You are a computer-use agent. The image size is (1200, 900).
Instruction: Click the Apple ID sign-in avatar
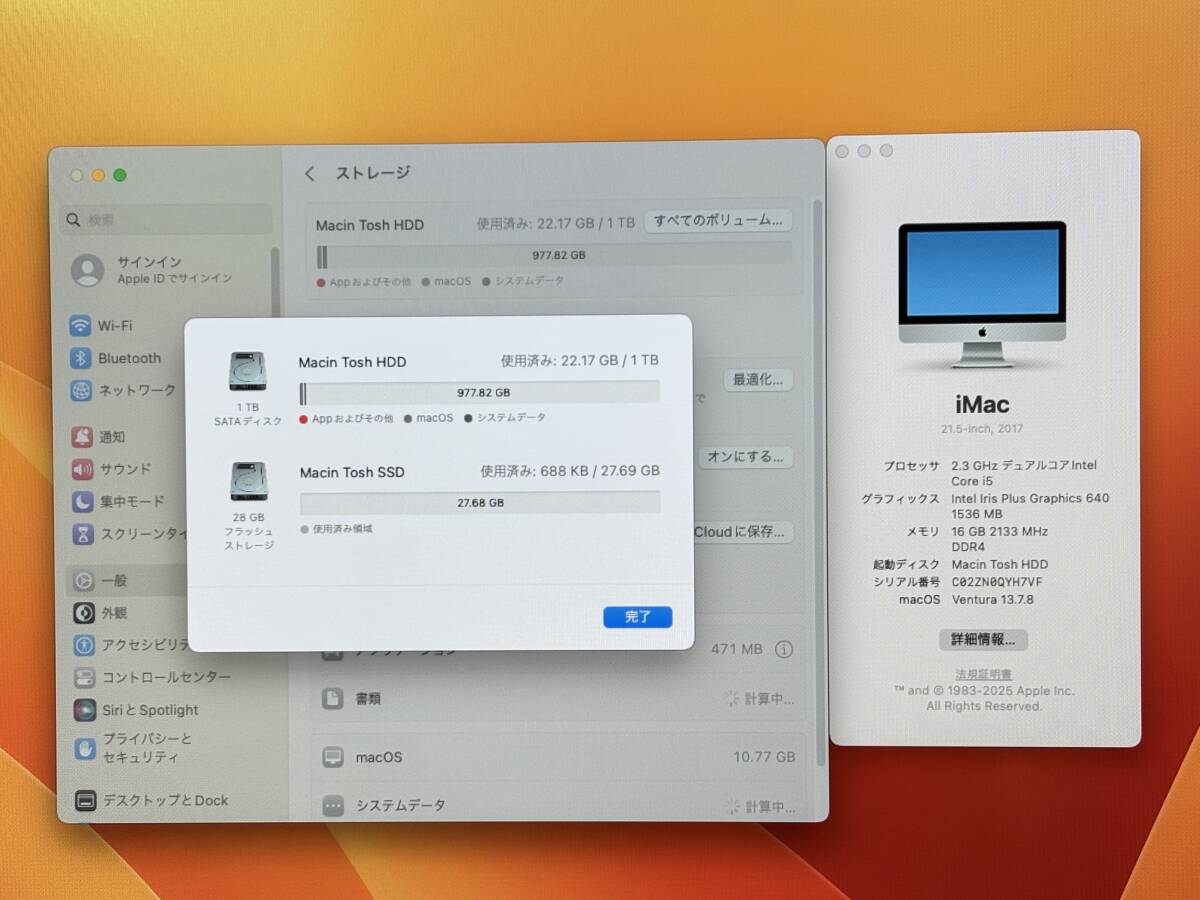(x=88, y=270)
